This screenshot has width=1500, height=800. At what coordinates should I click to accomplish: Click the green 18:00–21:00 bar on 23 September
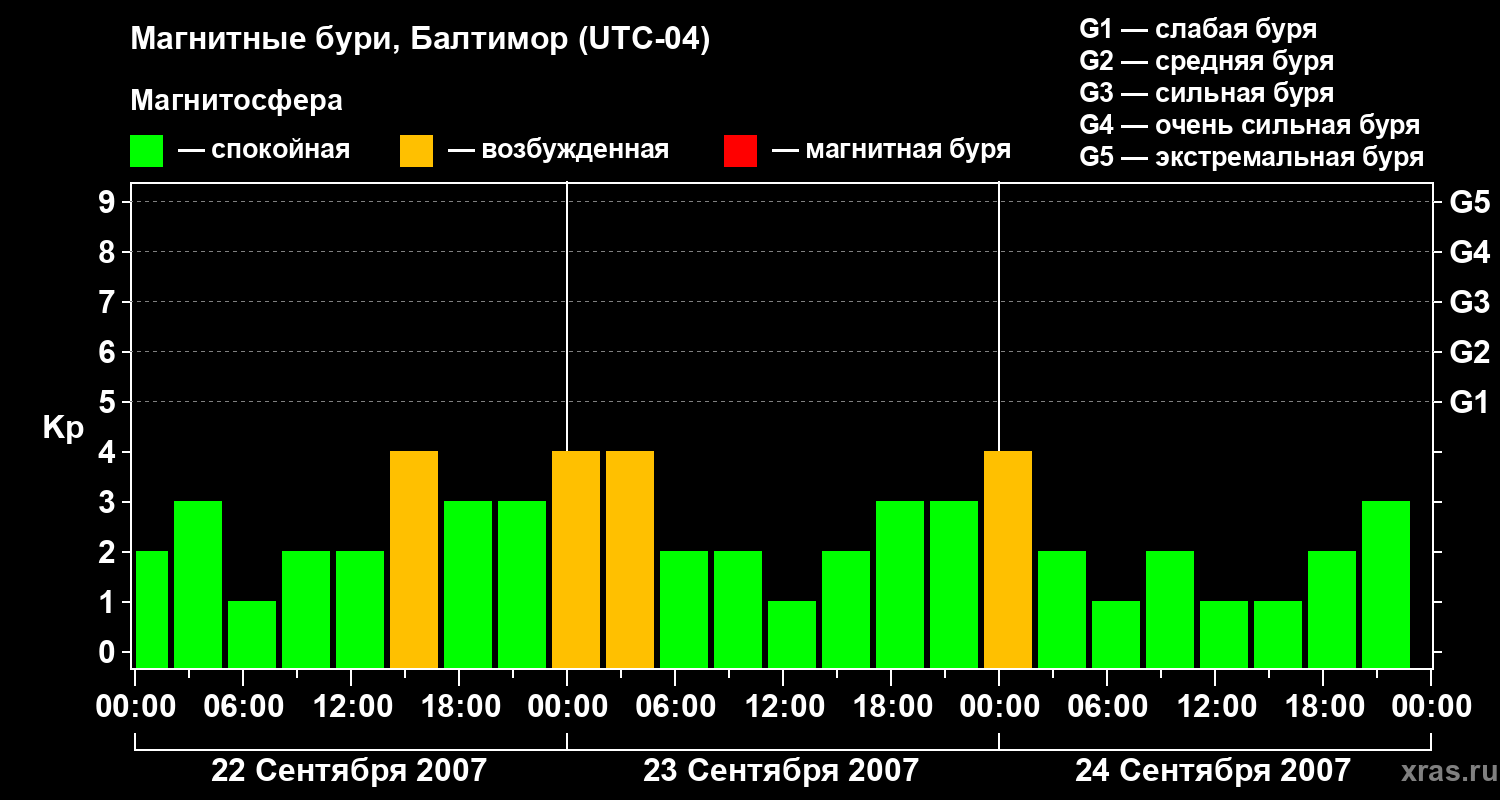tap(900, 584)
